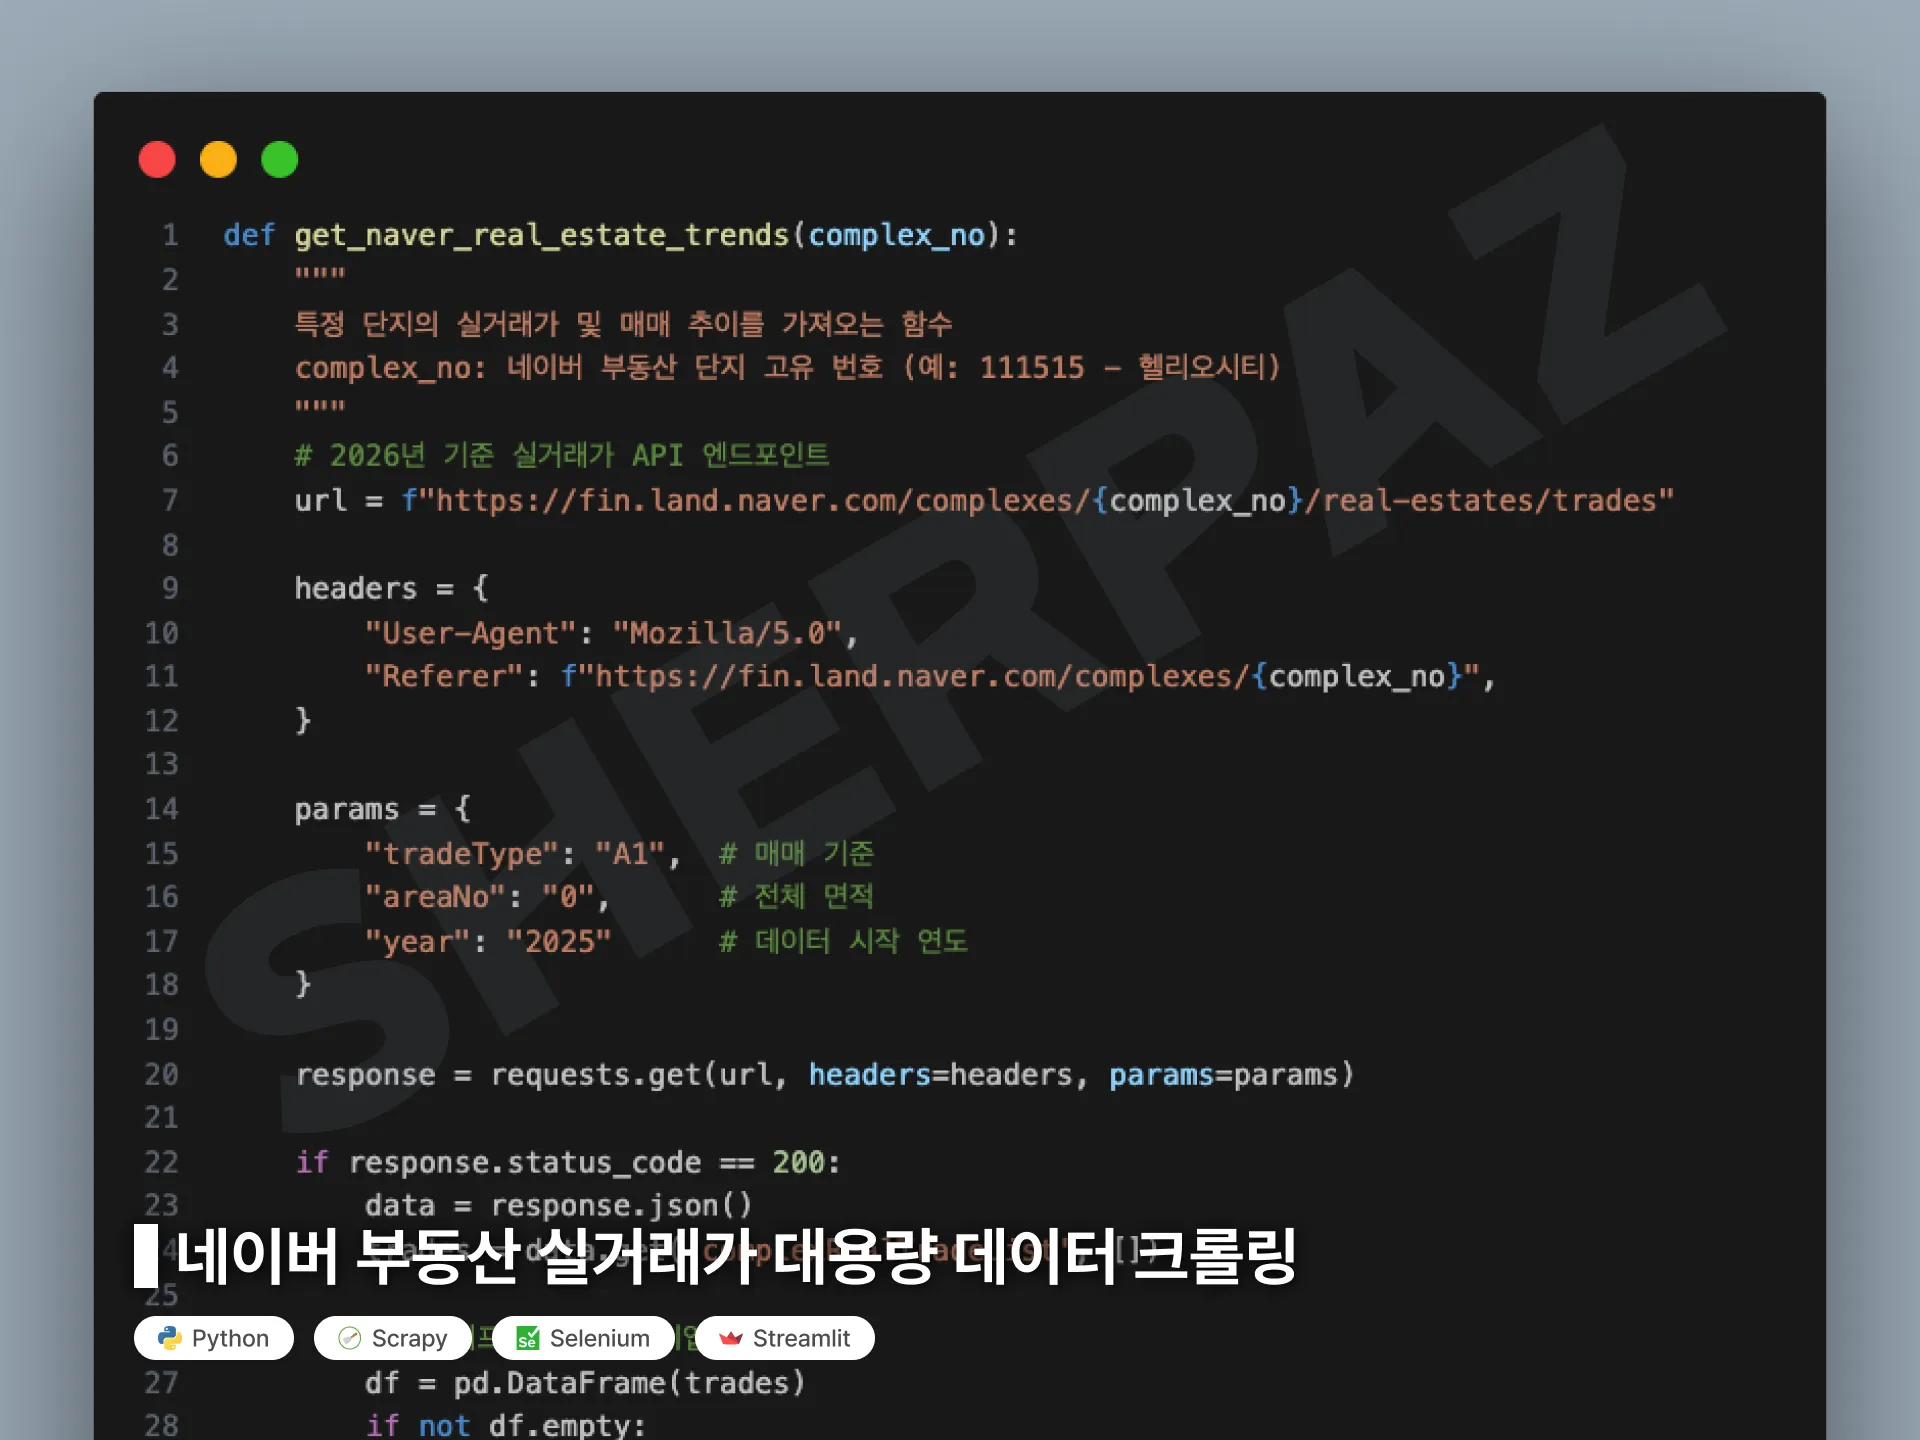This screenshot has height=1440, width=1920.
Task: Click the example number '111515'
Action: coord(1032,368)
